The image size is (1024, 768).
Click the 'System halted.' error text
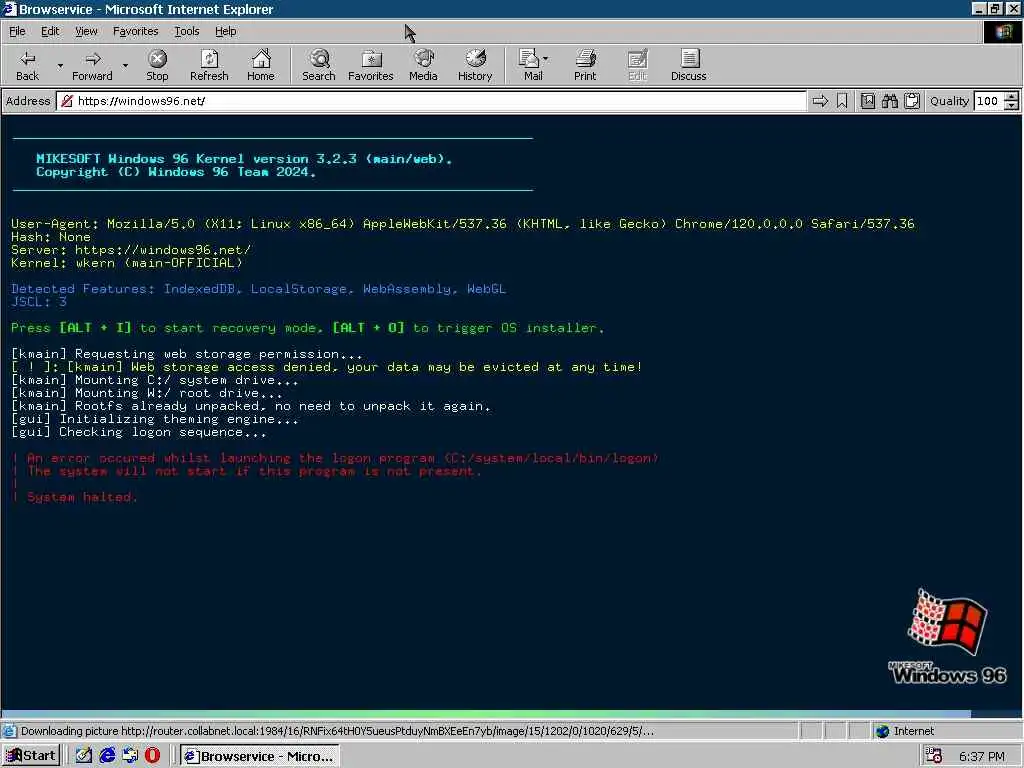tap(82, 497)
